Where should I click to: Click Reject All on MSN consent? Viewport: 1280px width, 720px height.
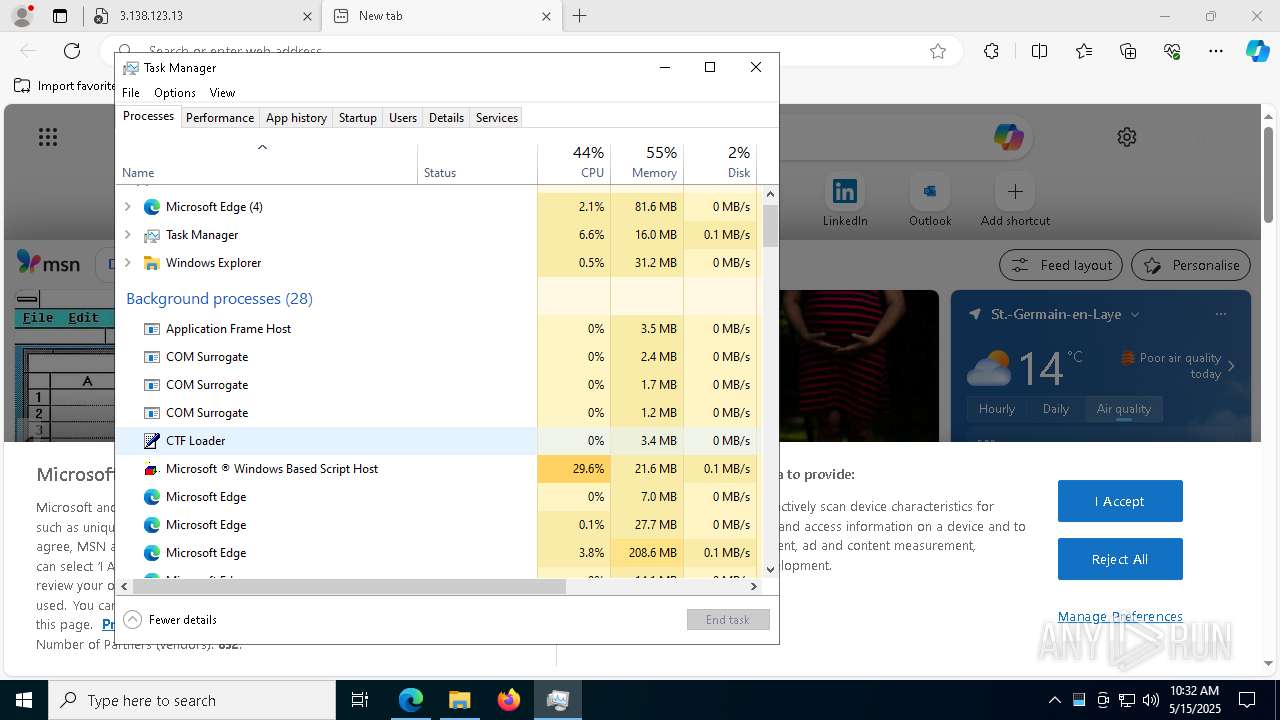tap(1120, 559)
